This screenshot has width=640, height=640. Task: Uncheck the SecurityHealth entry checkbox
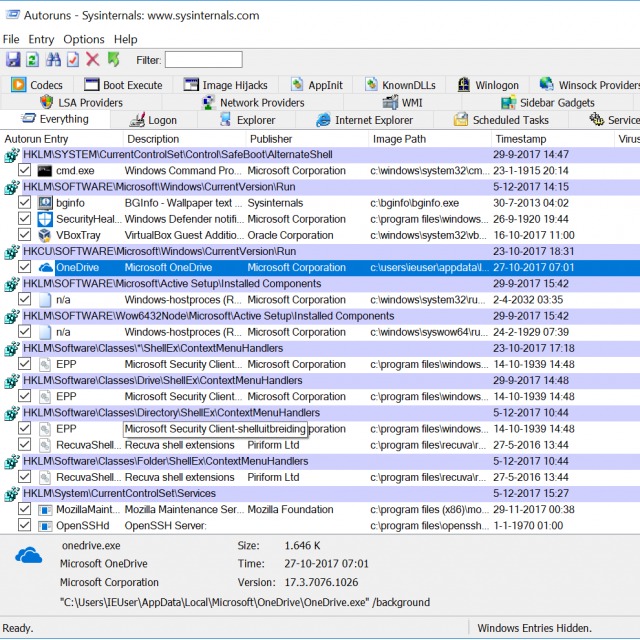coord(24,218)
